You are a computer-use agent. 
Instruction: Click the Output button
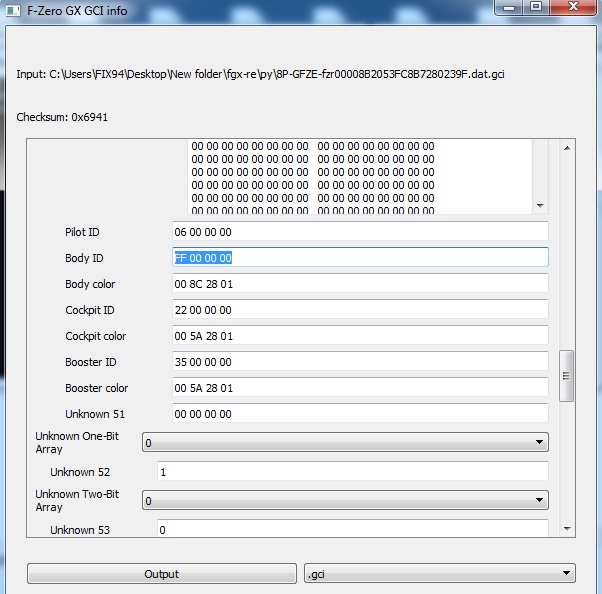[162, 574]
